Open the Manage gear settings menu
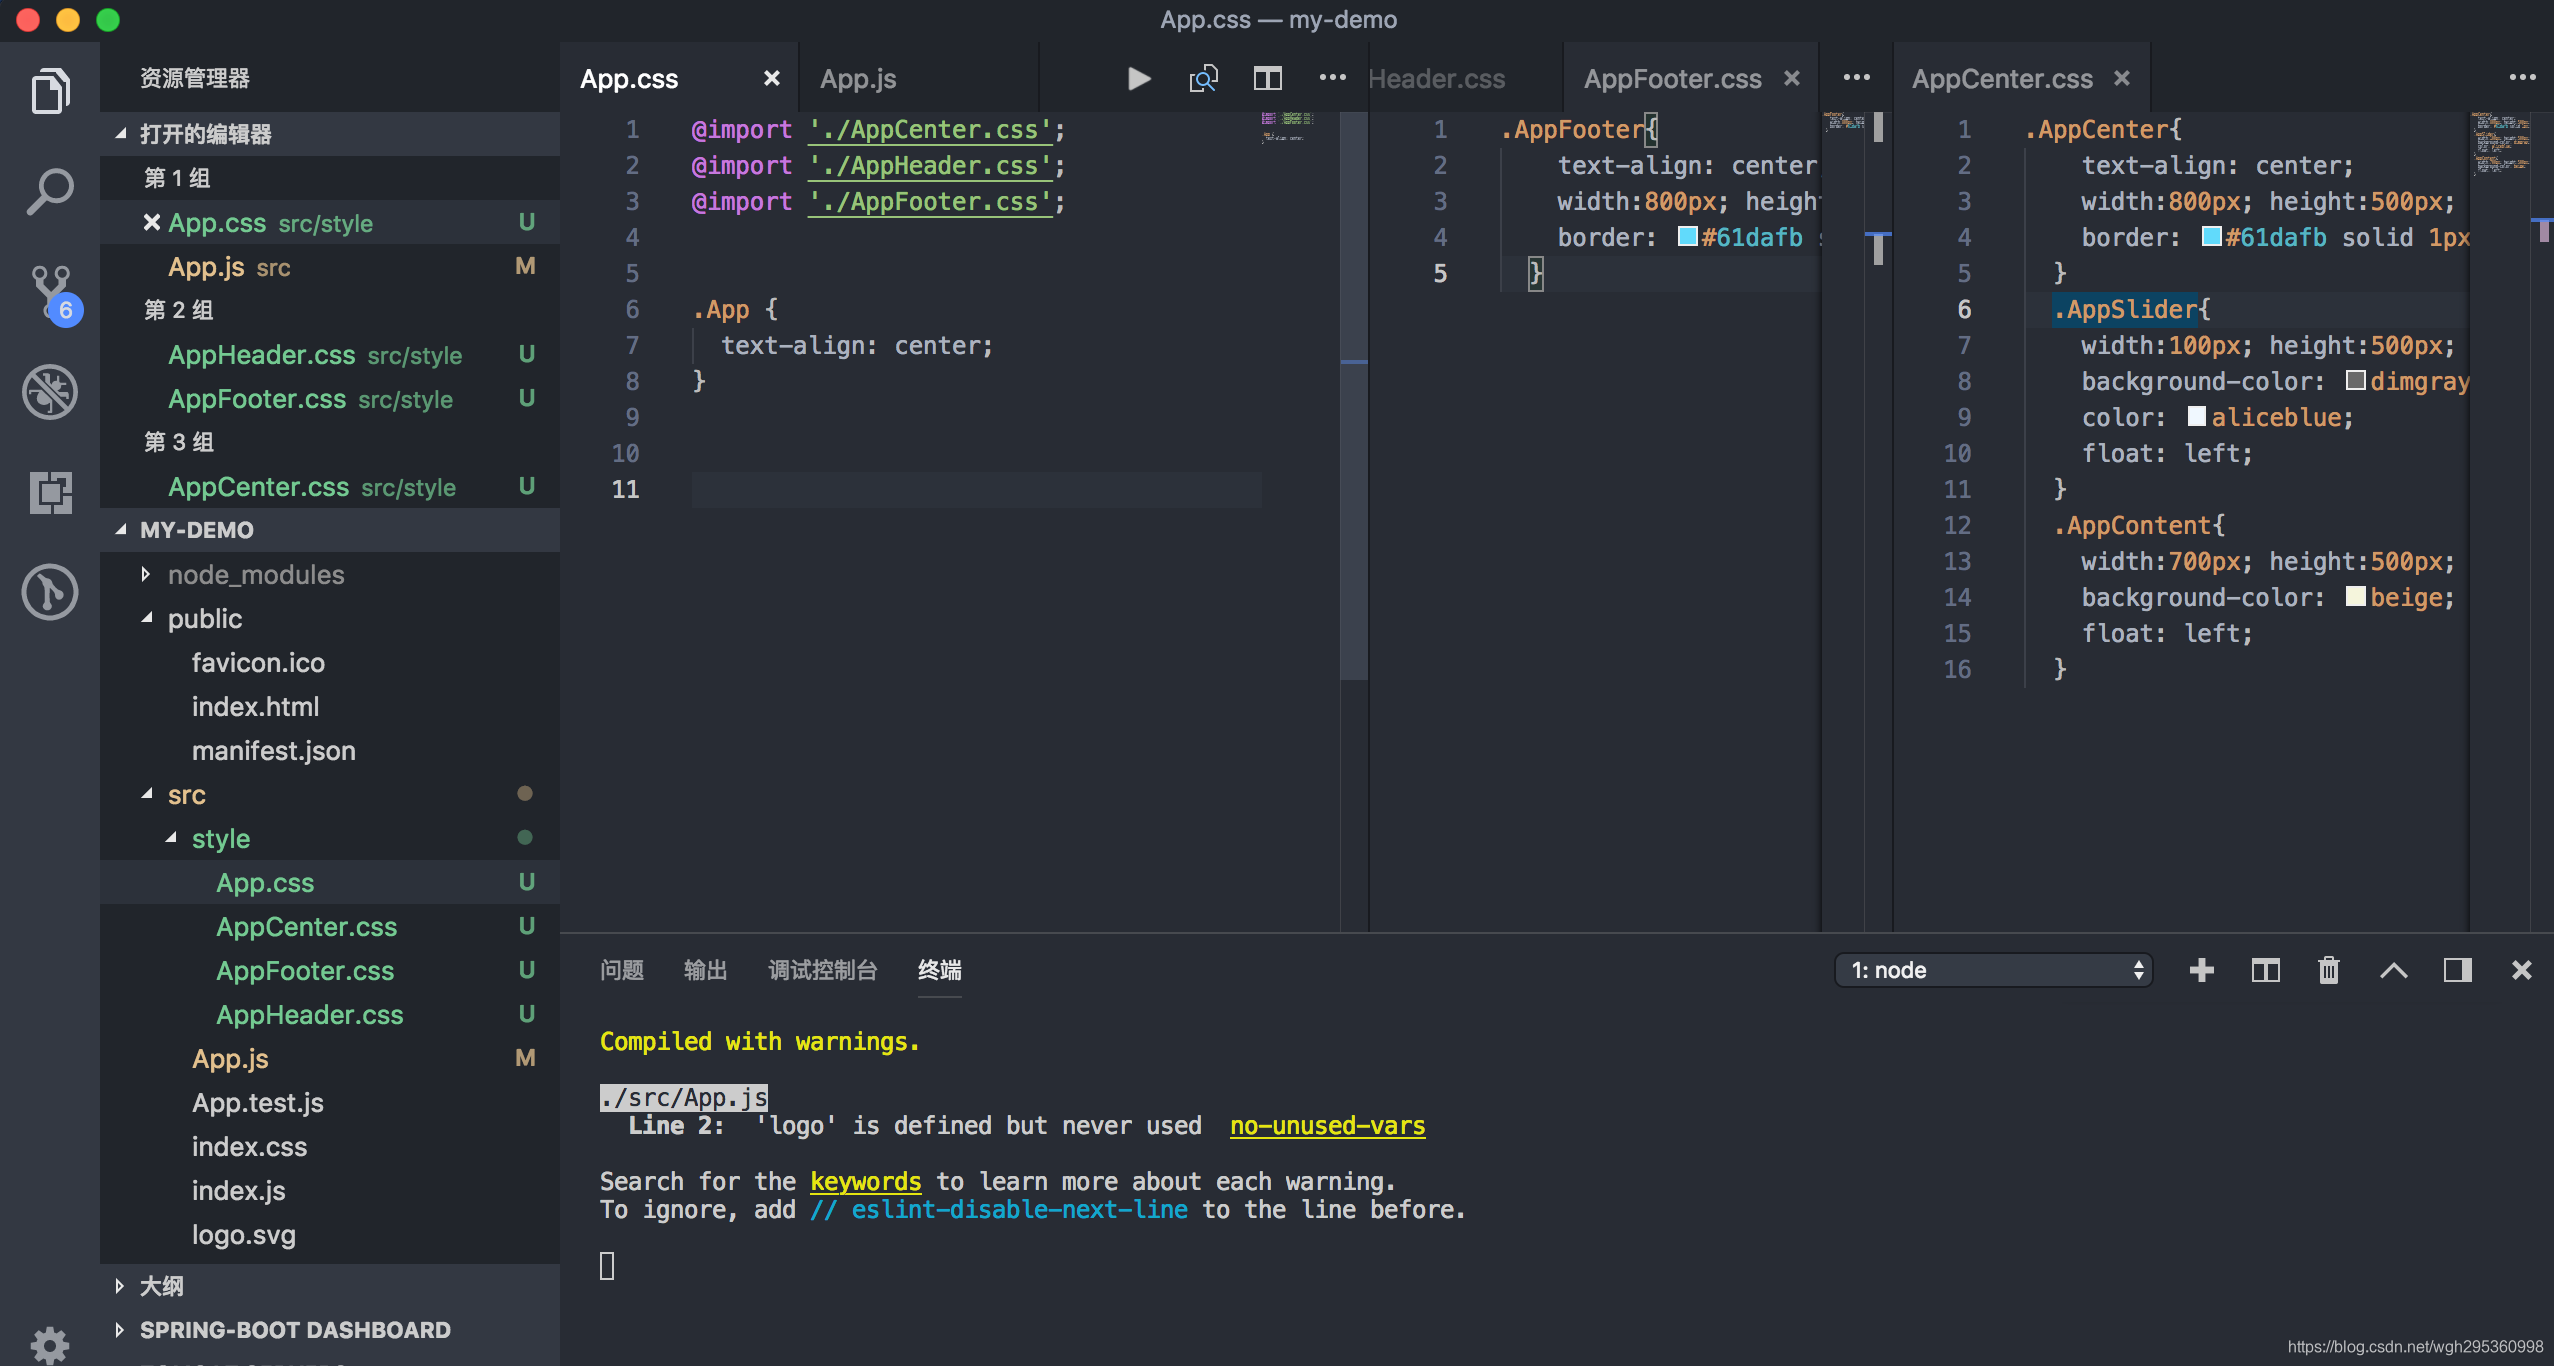This screenshot has width=2554, height=1366. pos(50,1344)
